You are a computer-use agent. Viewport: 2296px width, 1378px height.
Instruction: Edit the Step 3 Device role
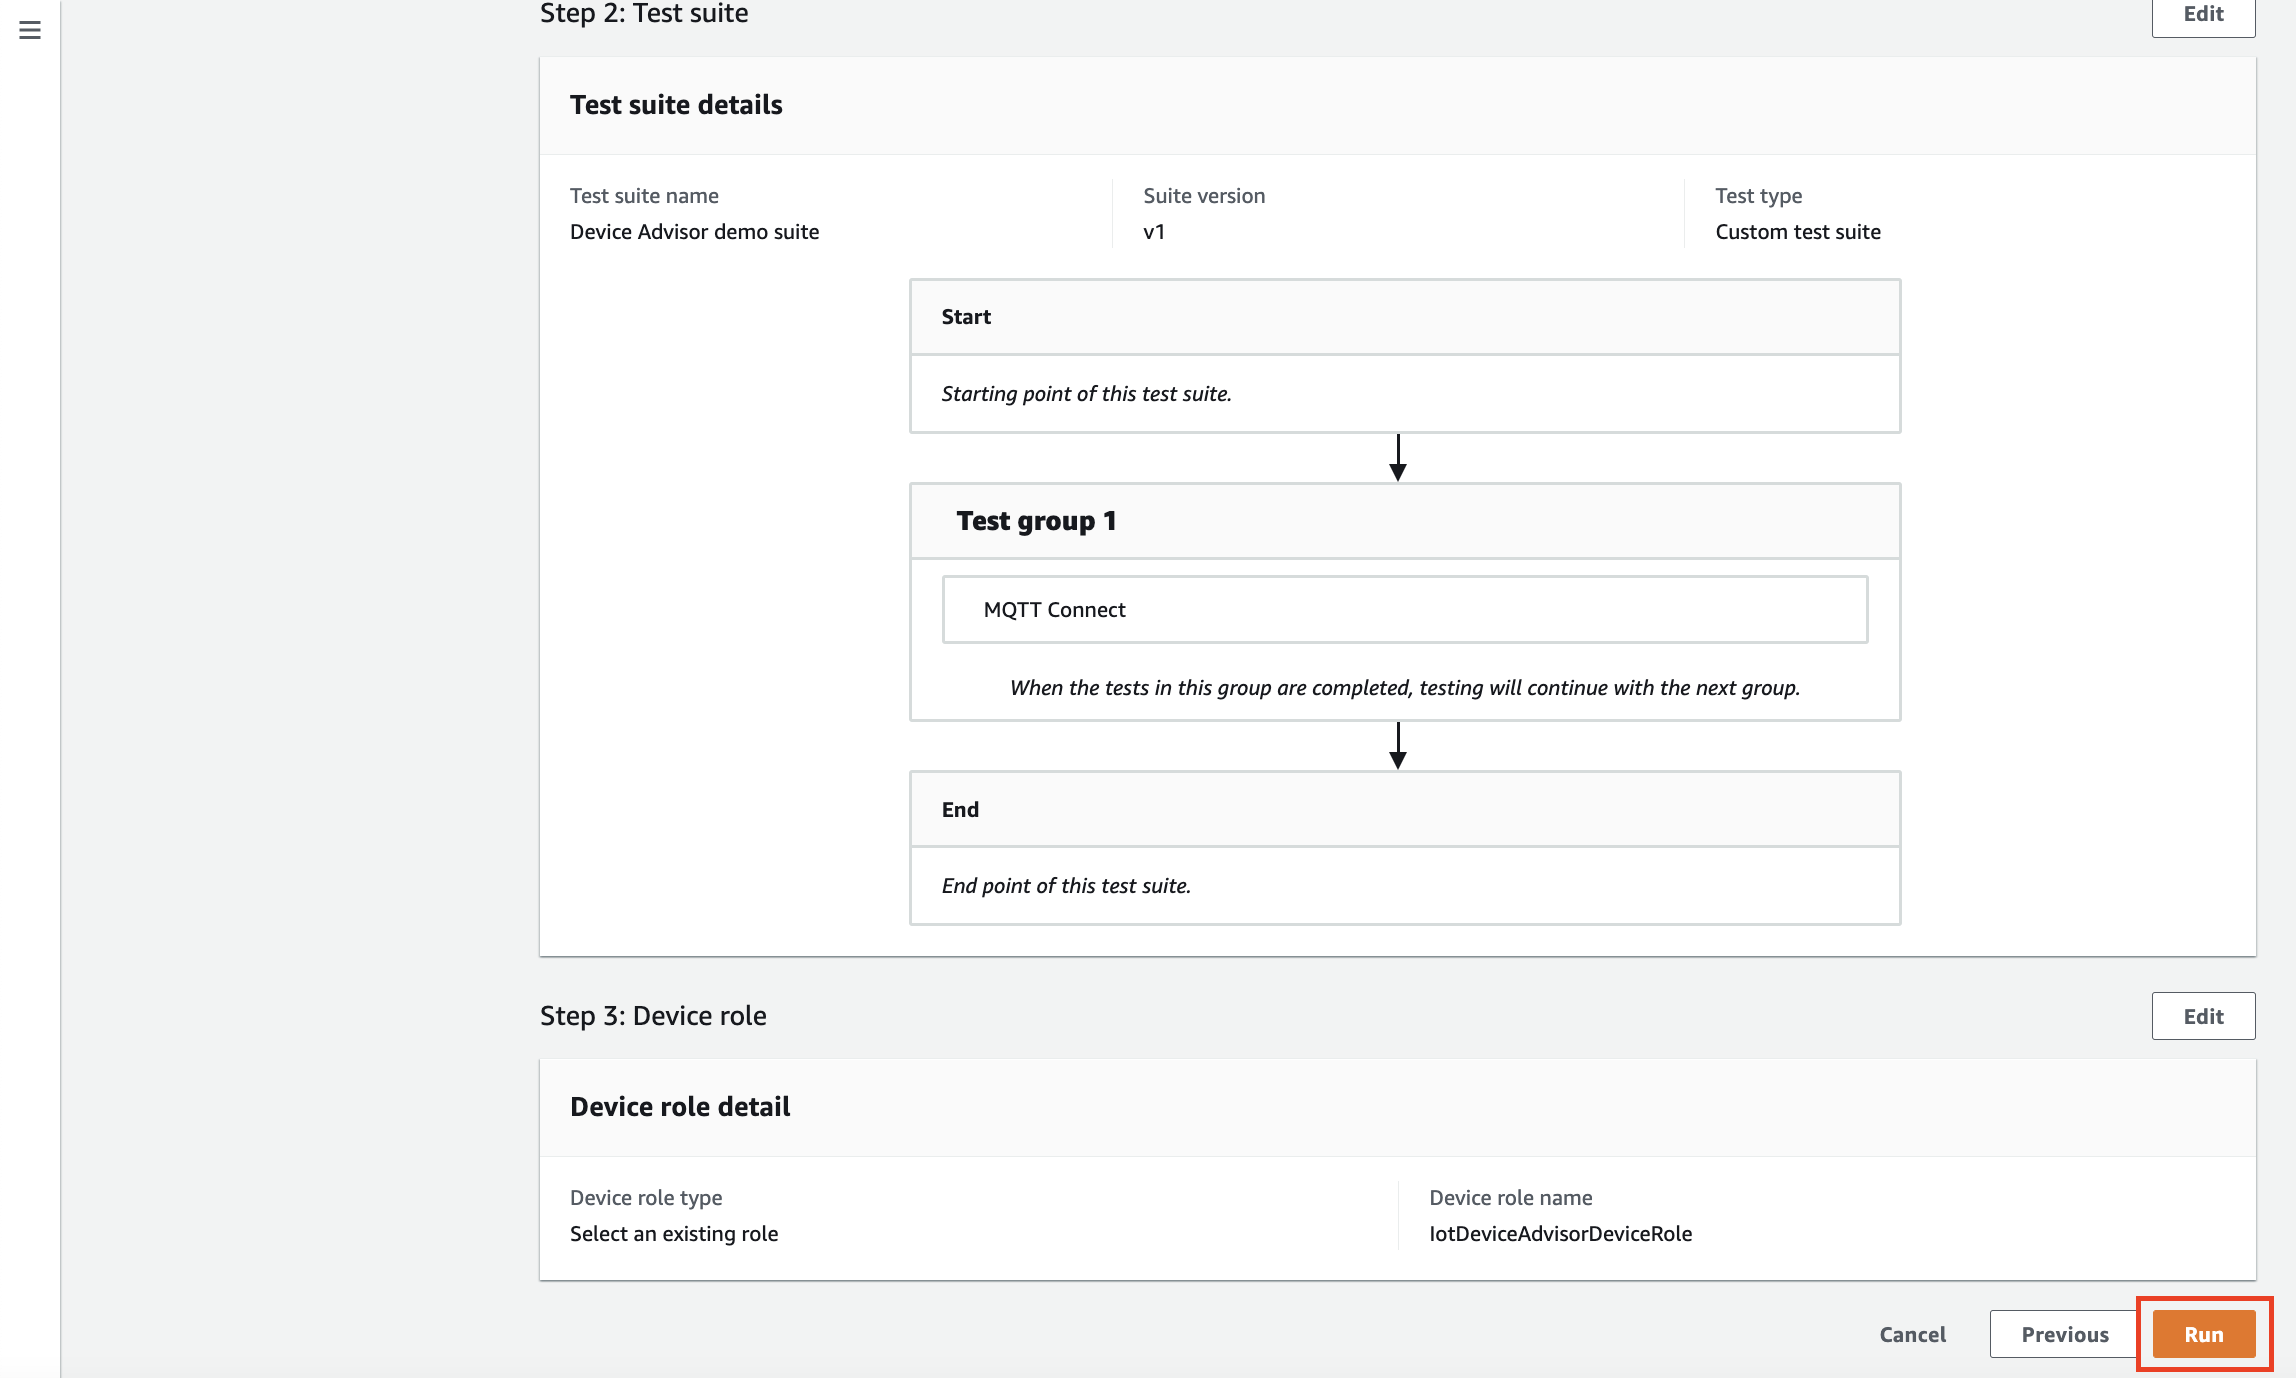click(x=2203, y=1016)
